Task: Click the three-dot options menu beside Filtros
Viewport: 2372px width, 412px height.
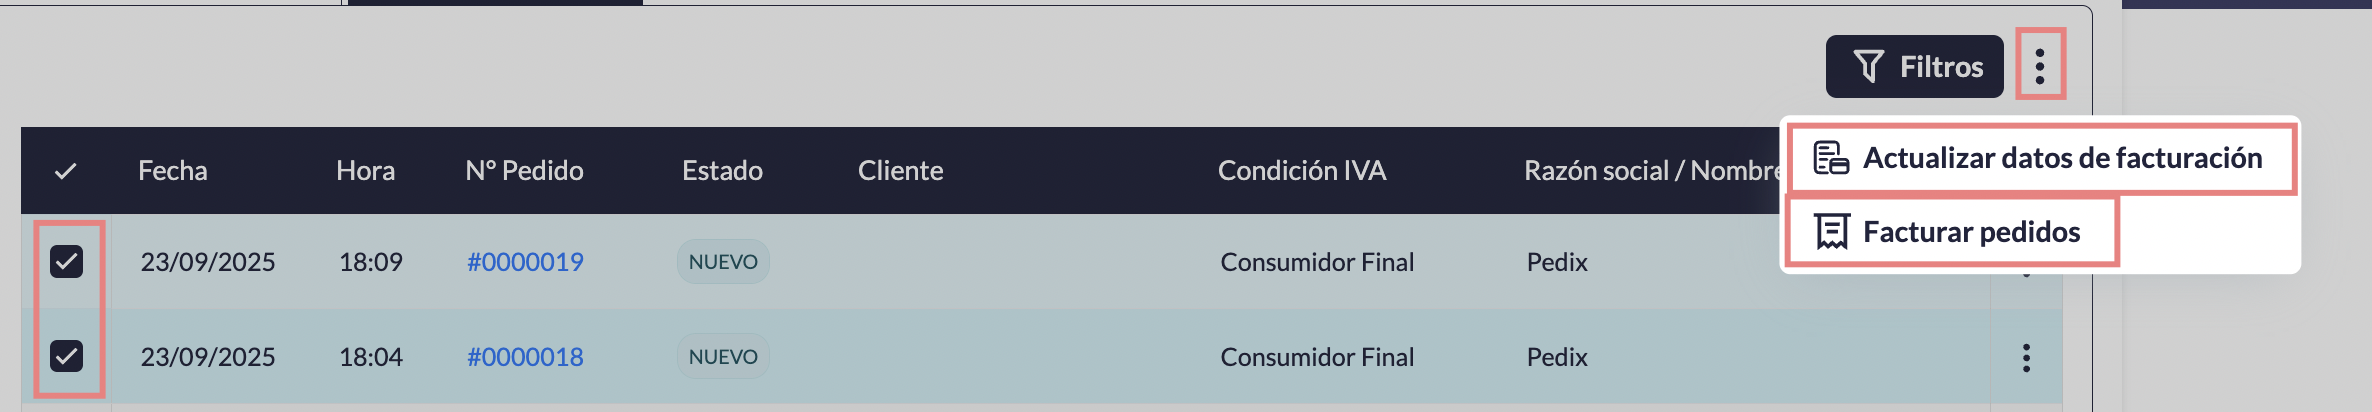Action: (2040, 66)
